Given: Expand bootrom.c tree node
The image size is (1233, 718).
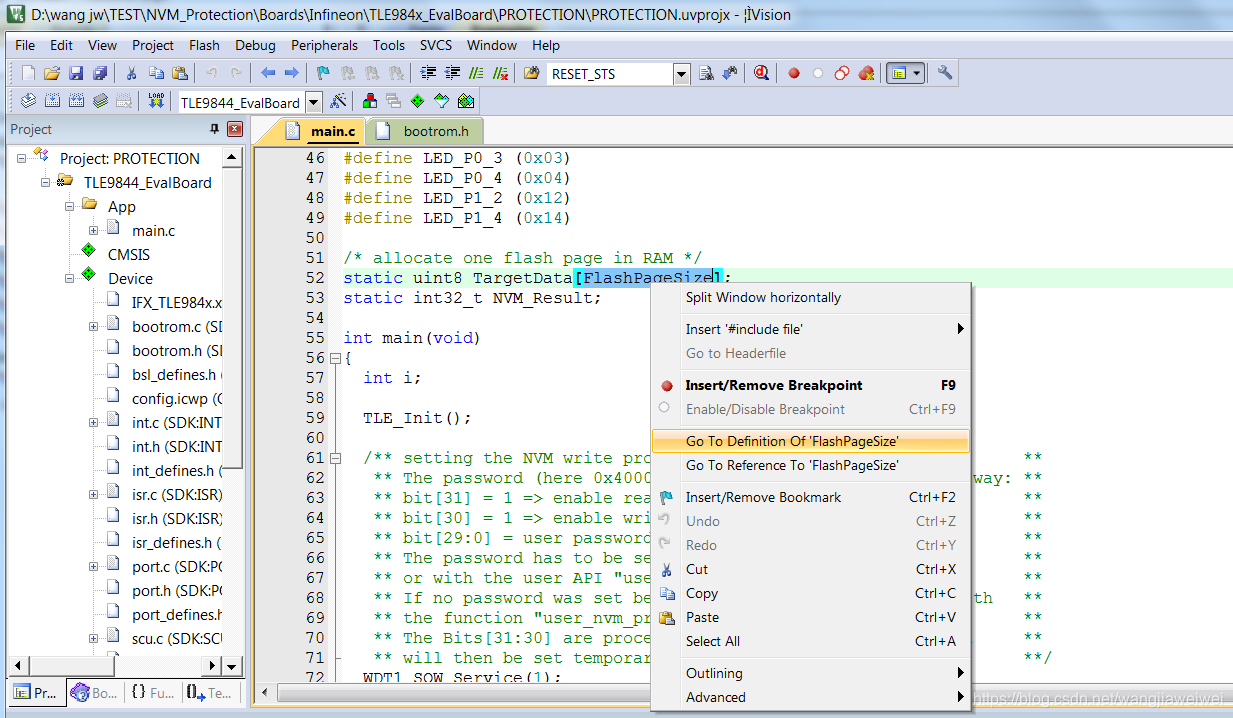Looking at the screenshot, I should (x=94, y=326).
